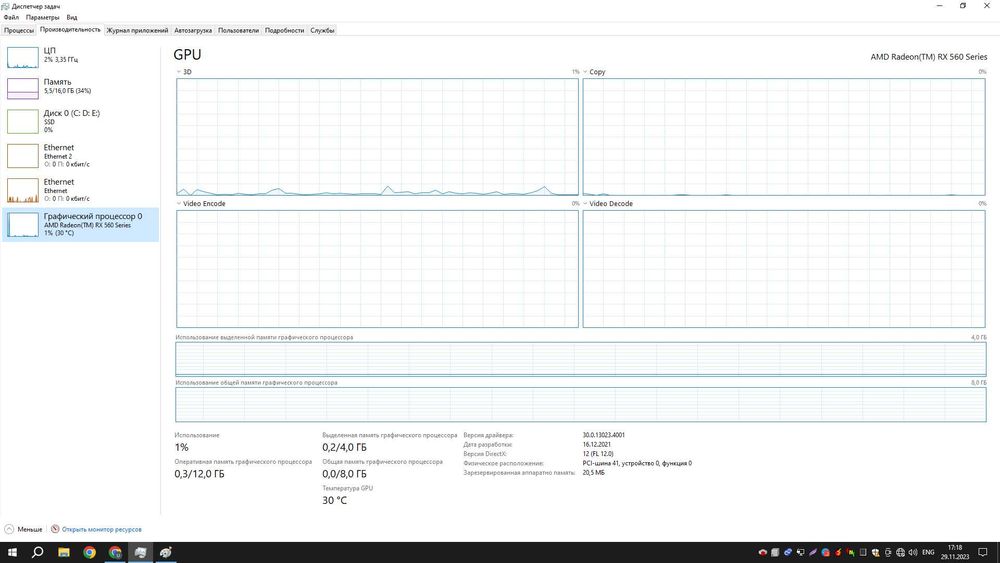The image size is (1000, 563).
Task: Select Диск 0 (C: D: E:) entry
Action: [80, 121]
